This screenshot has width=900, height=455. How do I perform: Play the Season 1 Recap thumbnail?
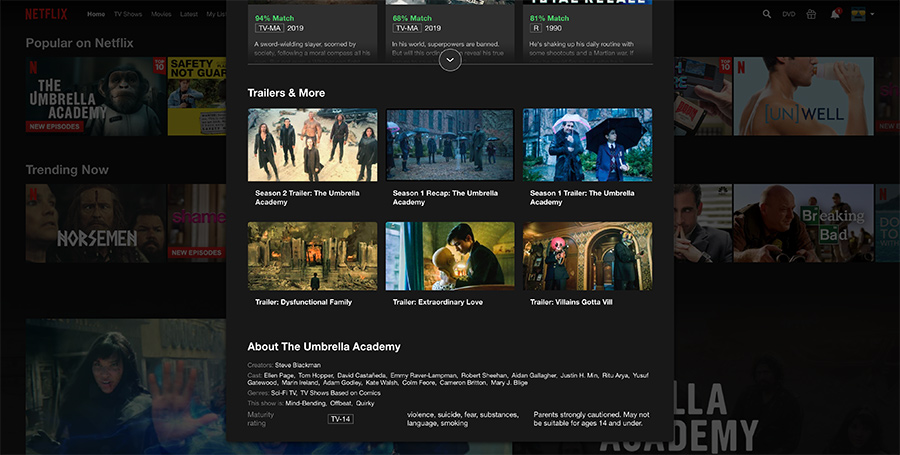450,145
